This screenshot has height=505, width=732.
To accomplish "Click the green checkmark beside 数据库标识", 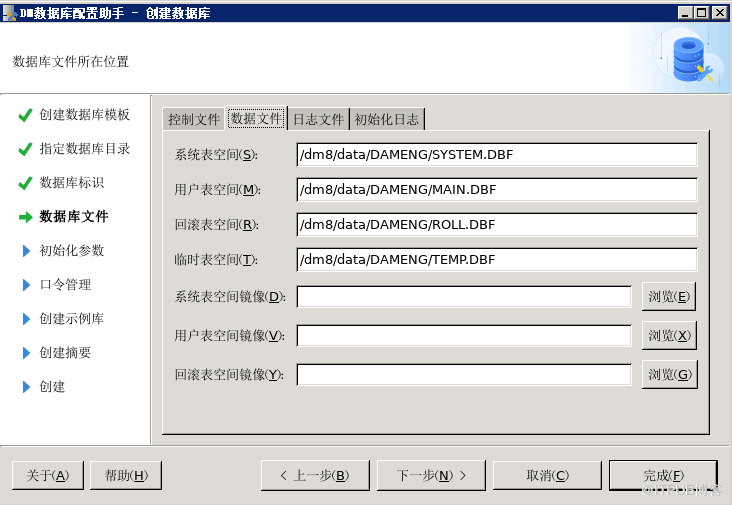I will pos(25,183).
